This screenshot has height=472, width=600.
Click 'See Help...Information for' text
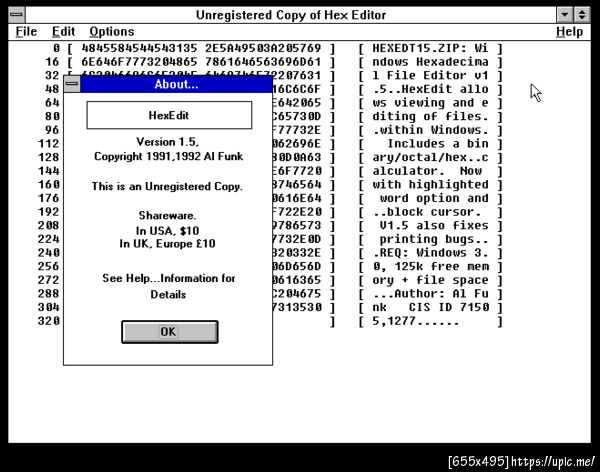(169, 278)
